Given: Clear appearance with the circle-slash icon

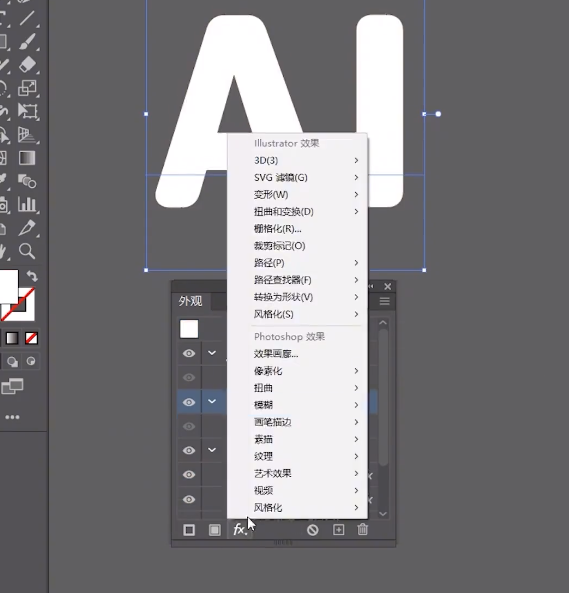Looking at the screenshot, I should coord(313,530).
